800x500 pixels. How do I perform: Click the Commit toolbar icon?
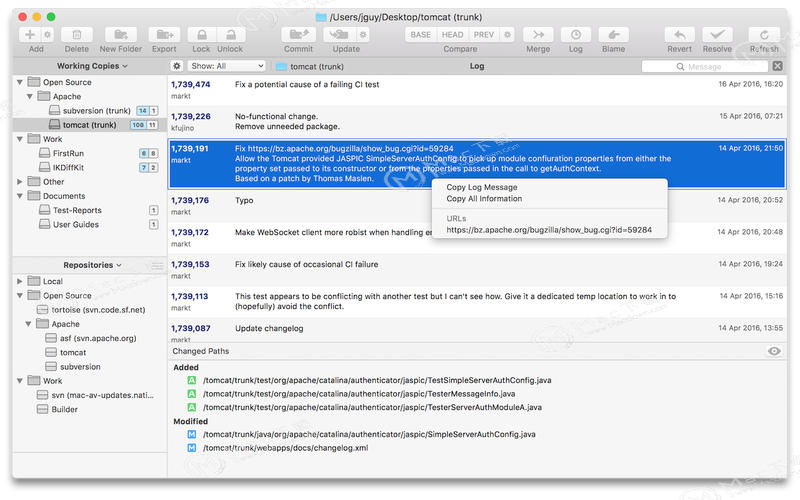(x=298, y=35)
